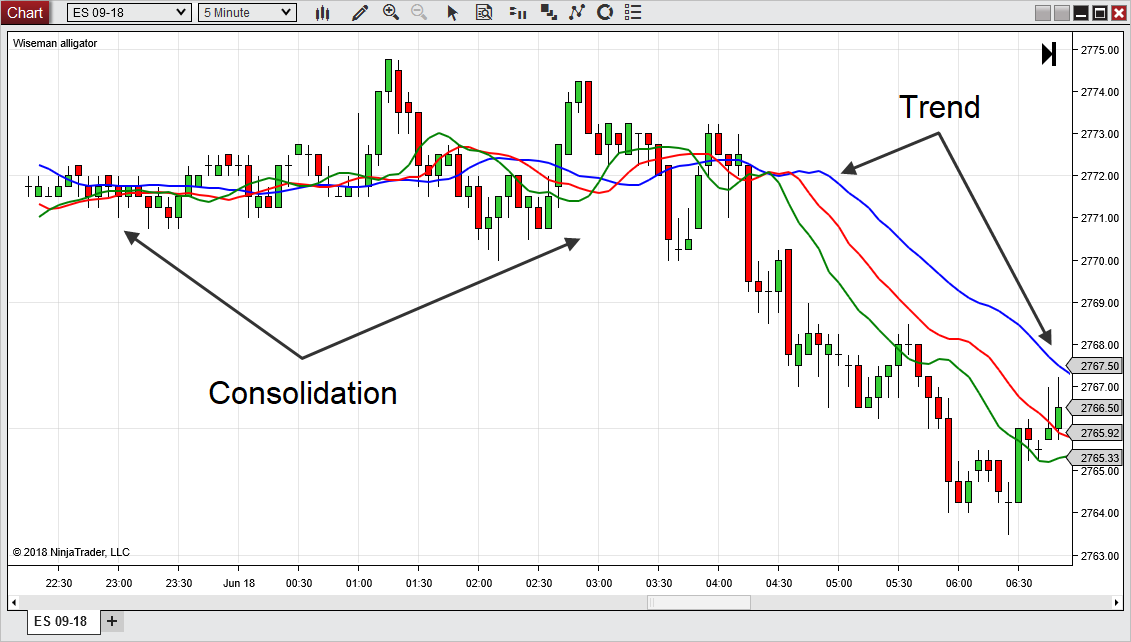1131x642 pixels.
Task: Open the Chart Trader icon
Action: tap(517, 13)
